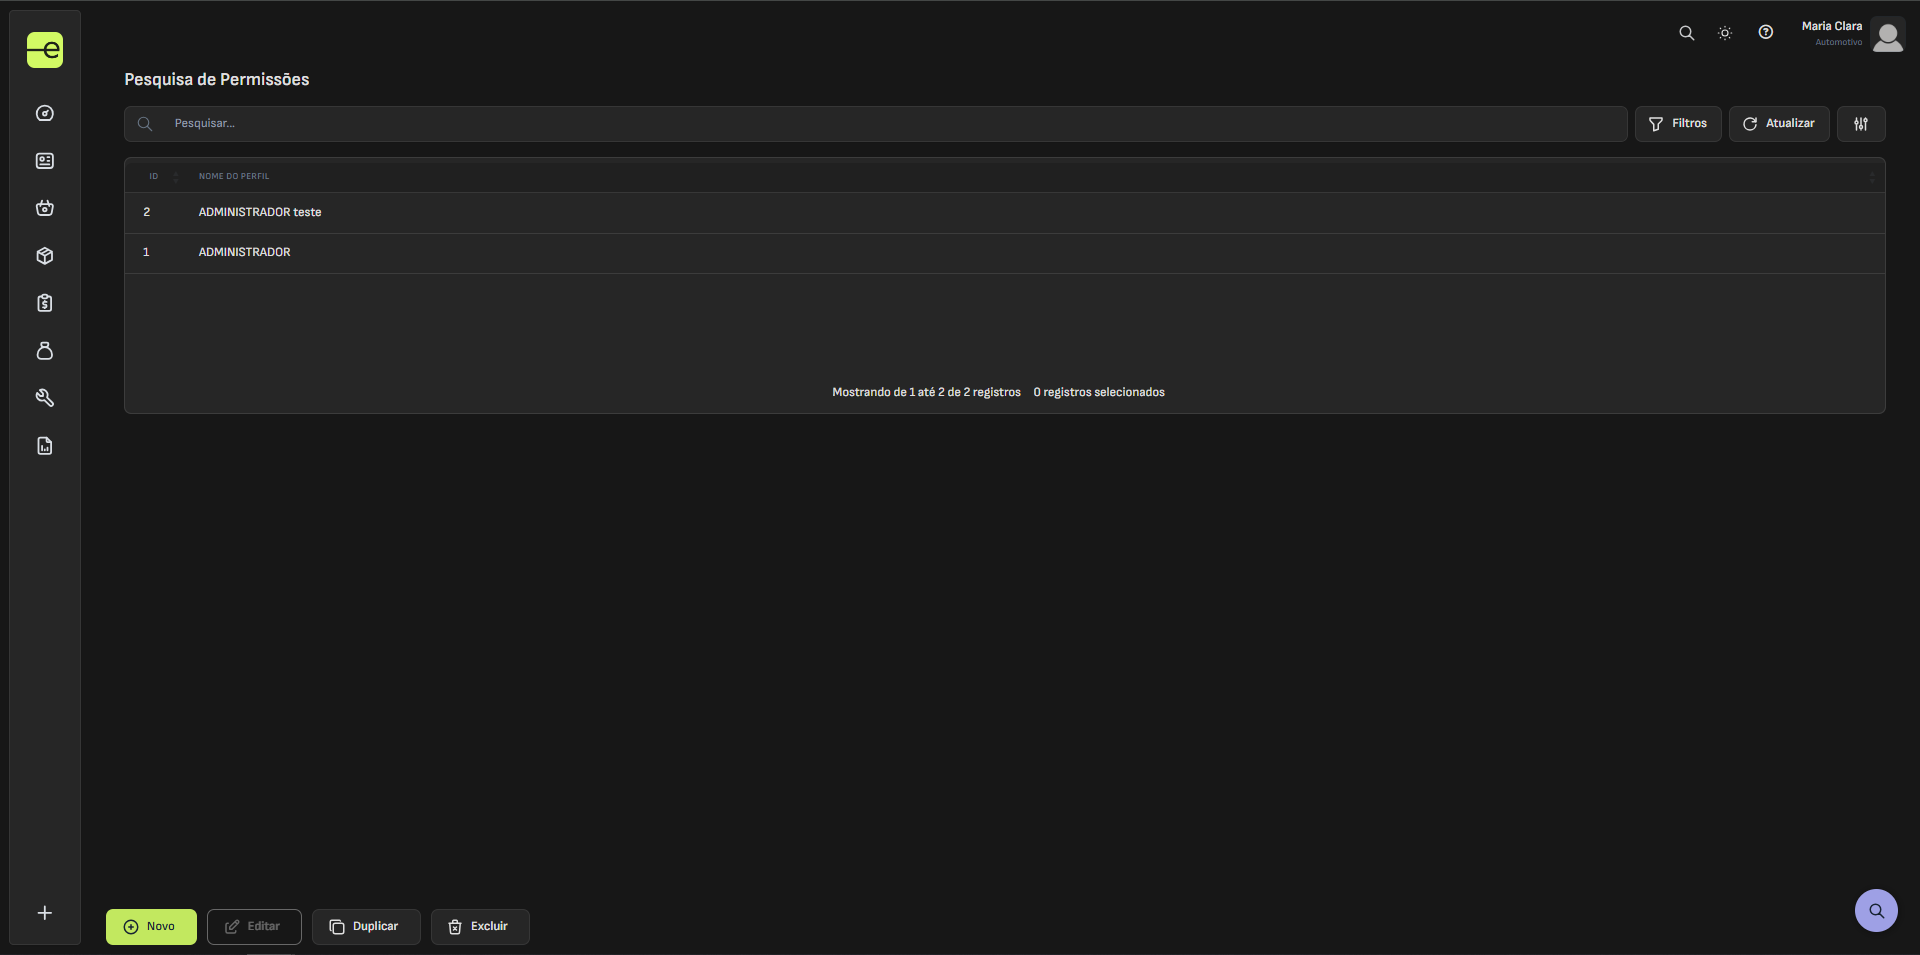This screenshot has height=955, width=1920.
Task: Open the Filtros filter button
Action: click(1678, 124)
